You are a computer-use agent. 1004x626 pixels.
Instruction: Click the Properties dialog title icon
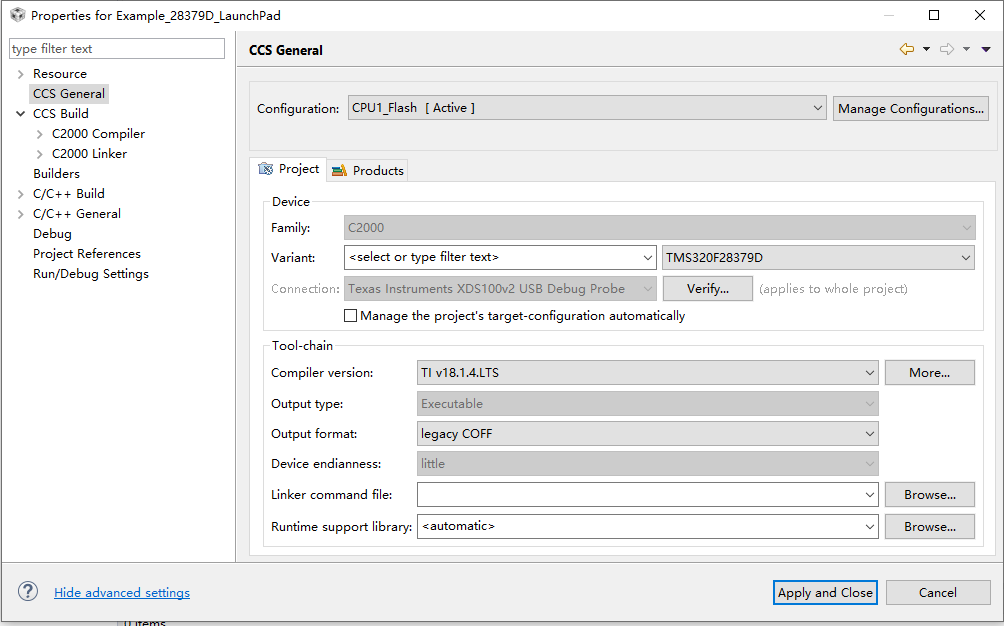pos(17,15)
